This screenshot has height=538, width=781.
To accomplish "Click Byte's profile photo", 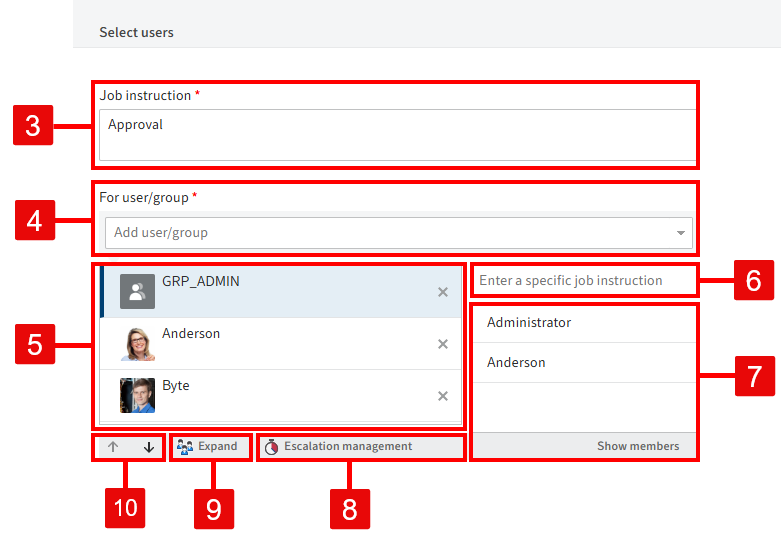I will click(138, 396).
